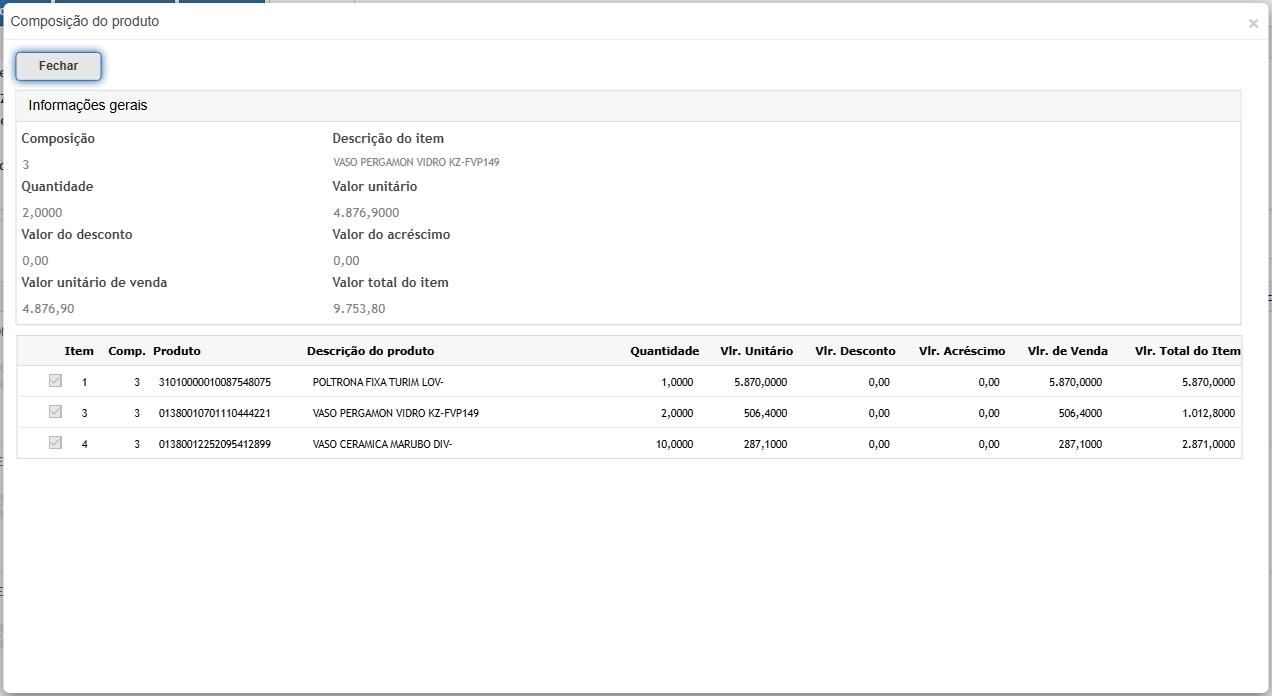Click the Comp. column header
Screen dimensions: 1272x696
coord(127,351)
